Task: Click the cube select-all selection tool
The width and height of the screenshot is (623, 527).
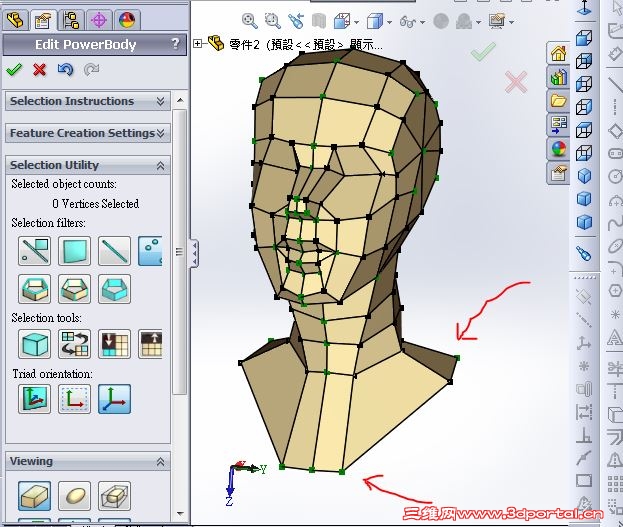Action: coord(35,344)
